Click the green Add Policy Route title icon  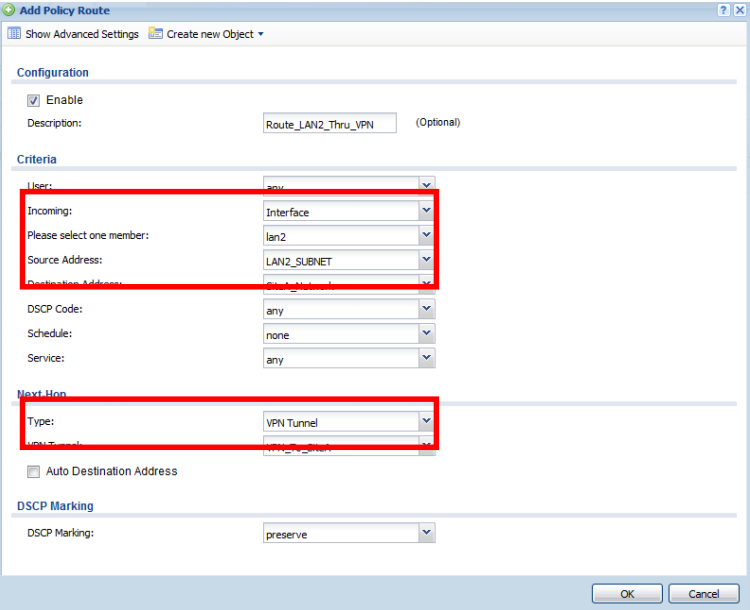9,10
